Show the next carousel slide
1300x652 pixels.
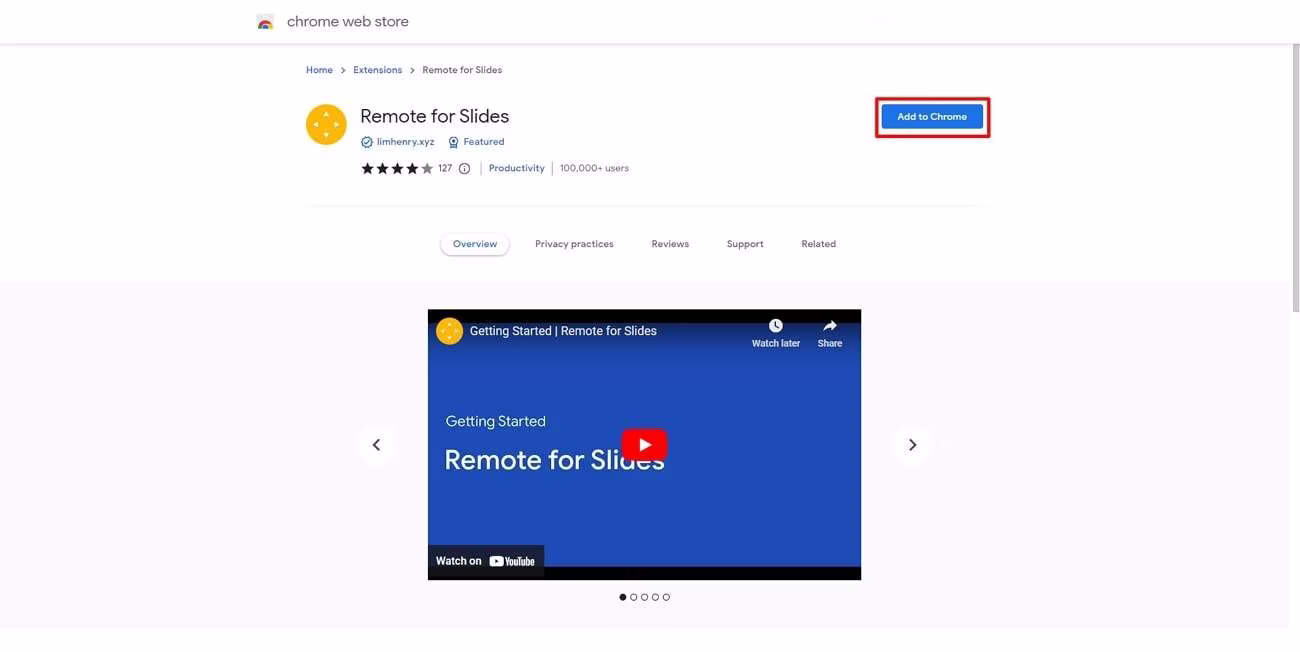coord(912,445)
